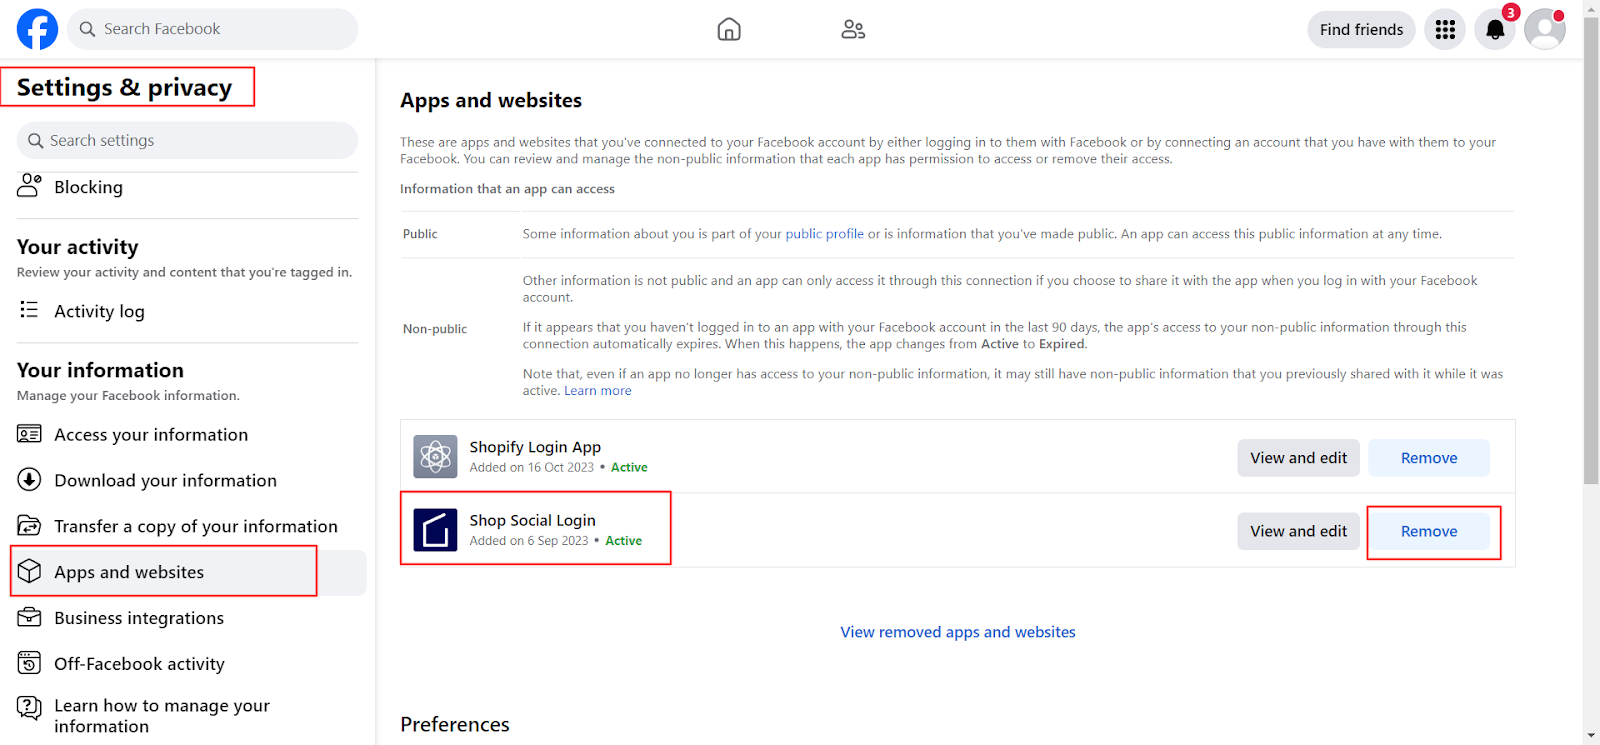Screen dimensions: 1600x745
Task: Click the scrollbar down arrow
Action: (x=1591, y=737)
